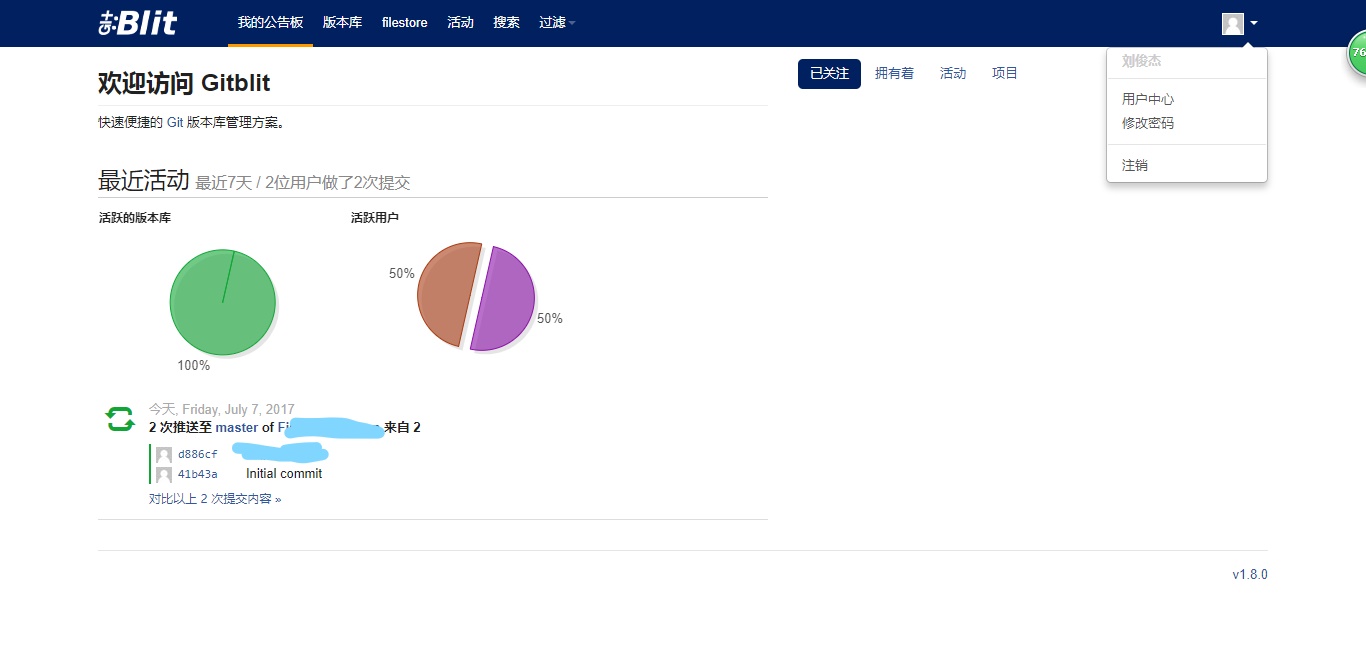Toggle the user menu caret arrow
The width and height of the screenshot is (1366, 662).
click(x=1254, y=23)
